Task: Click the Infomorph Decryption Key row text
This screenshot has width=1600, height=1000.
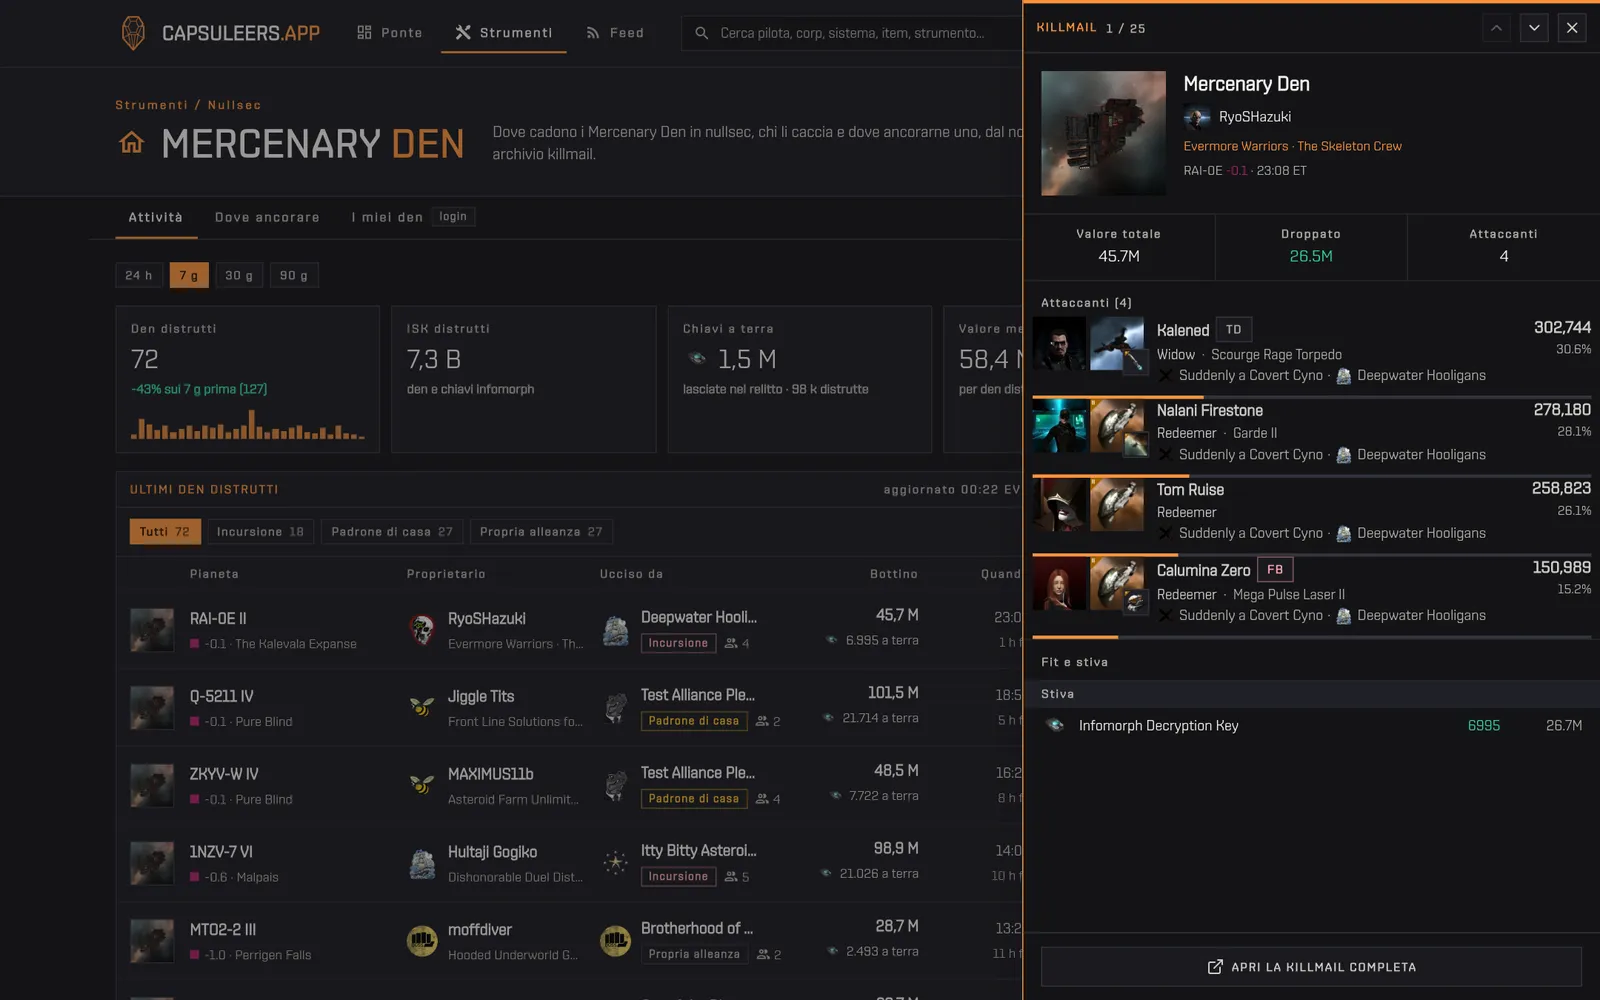Action: click(x=1158, y=726)
